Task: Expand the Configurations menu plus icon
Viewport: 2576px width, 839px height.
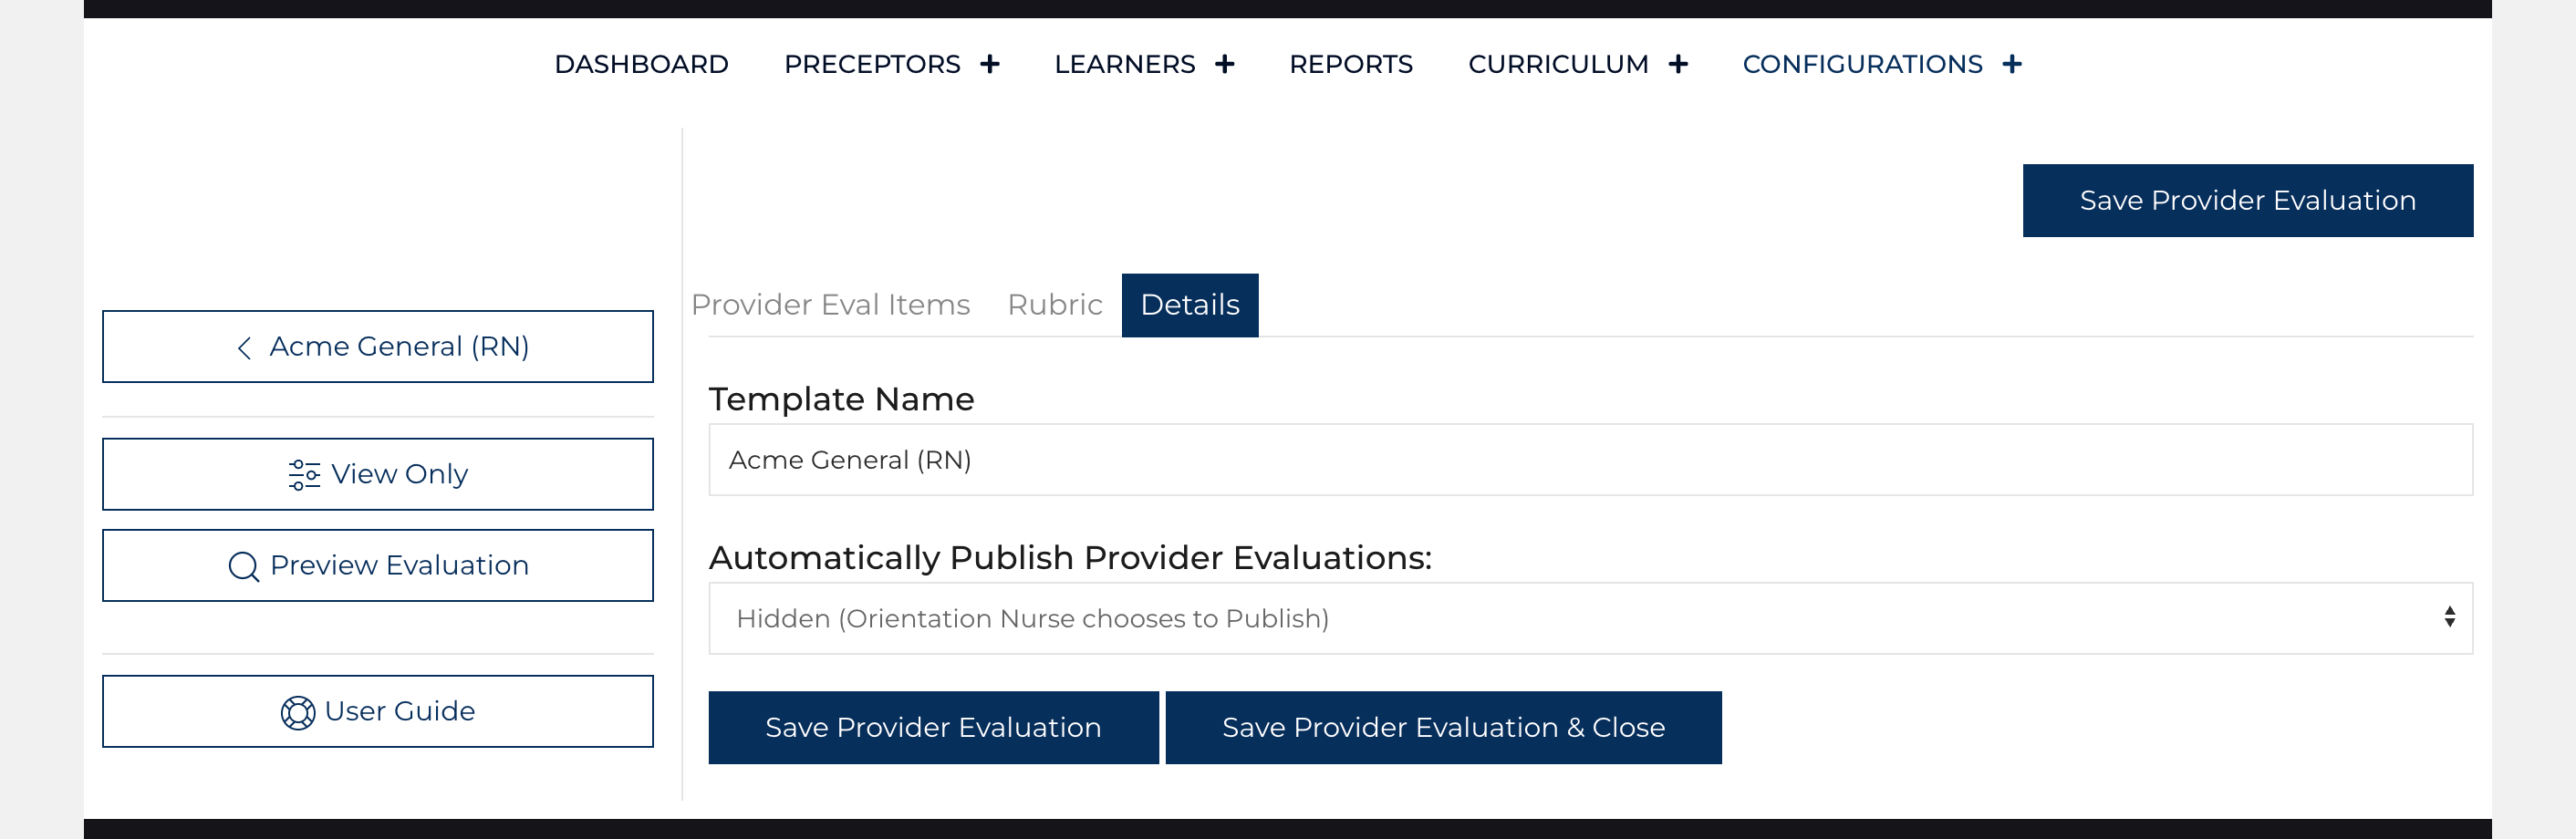Action: click(x=2012, y=64)
